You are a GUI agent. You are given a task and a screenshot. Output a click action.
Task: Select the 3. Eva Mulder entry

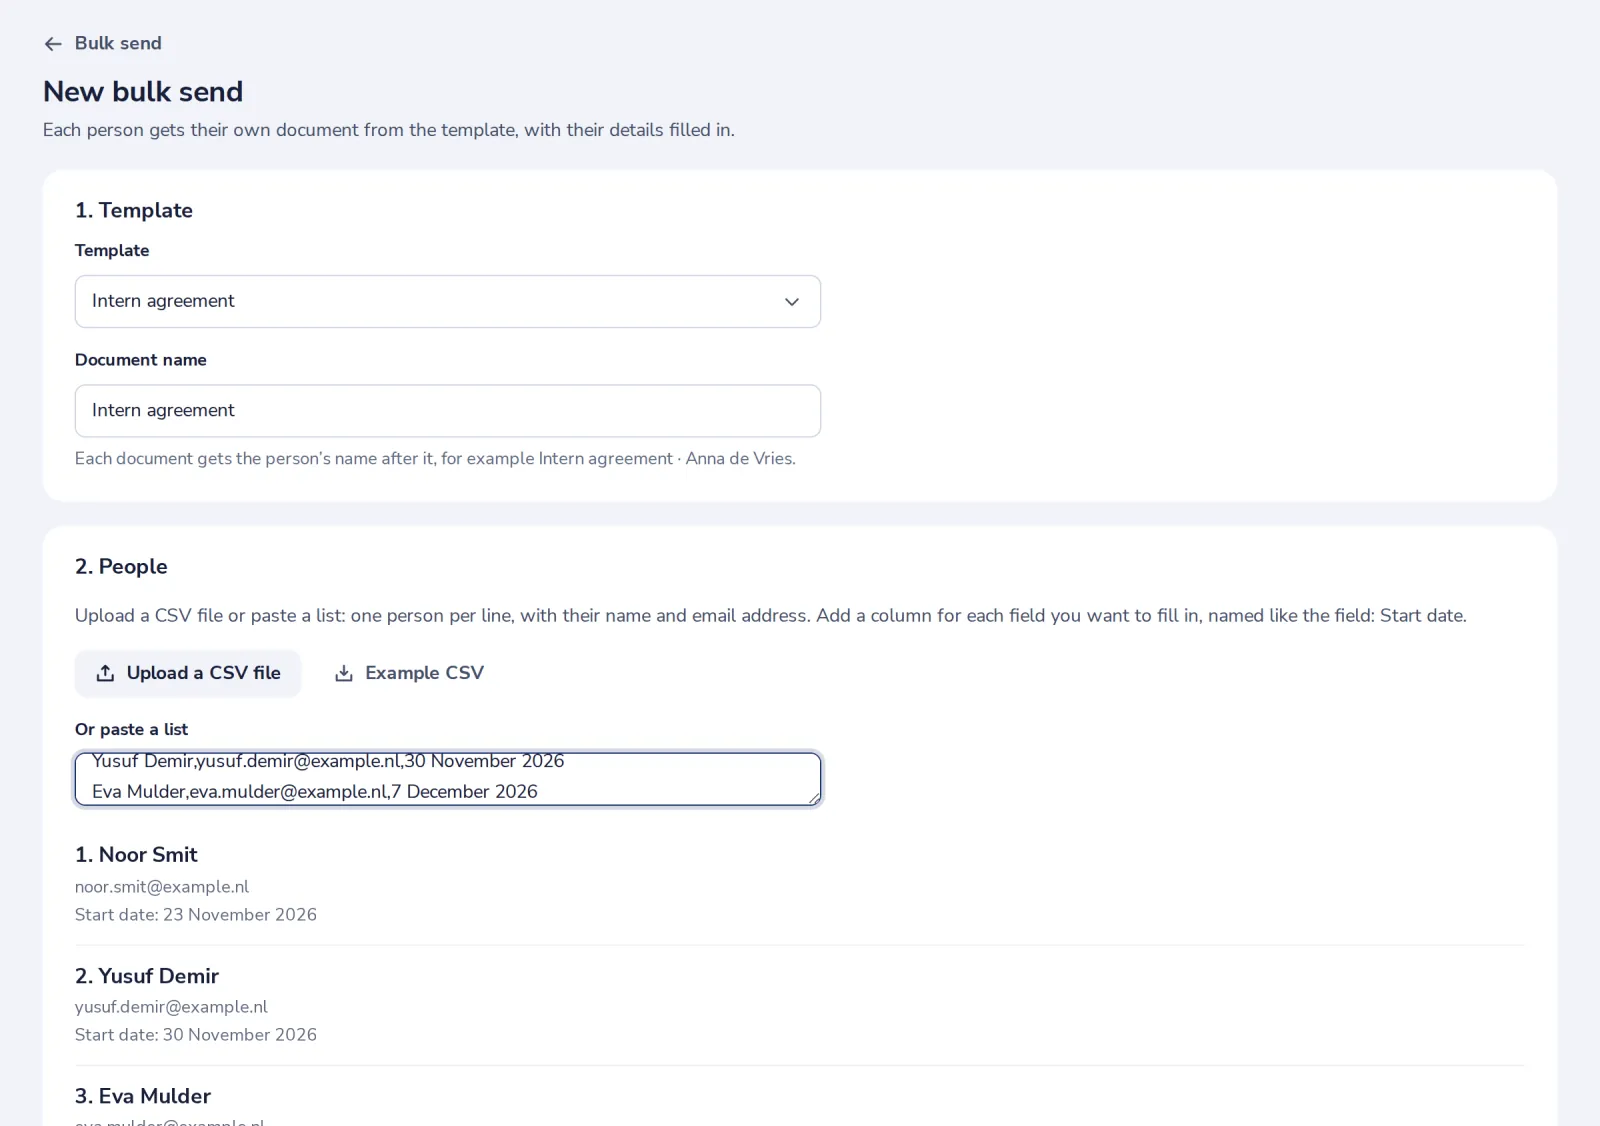click(143, 1096)
